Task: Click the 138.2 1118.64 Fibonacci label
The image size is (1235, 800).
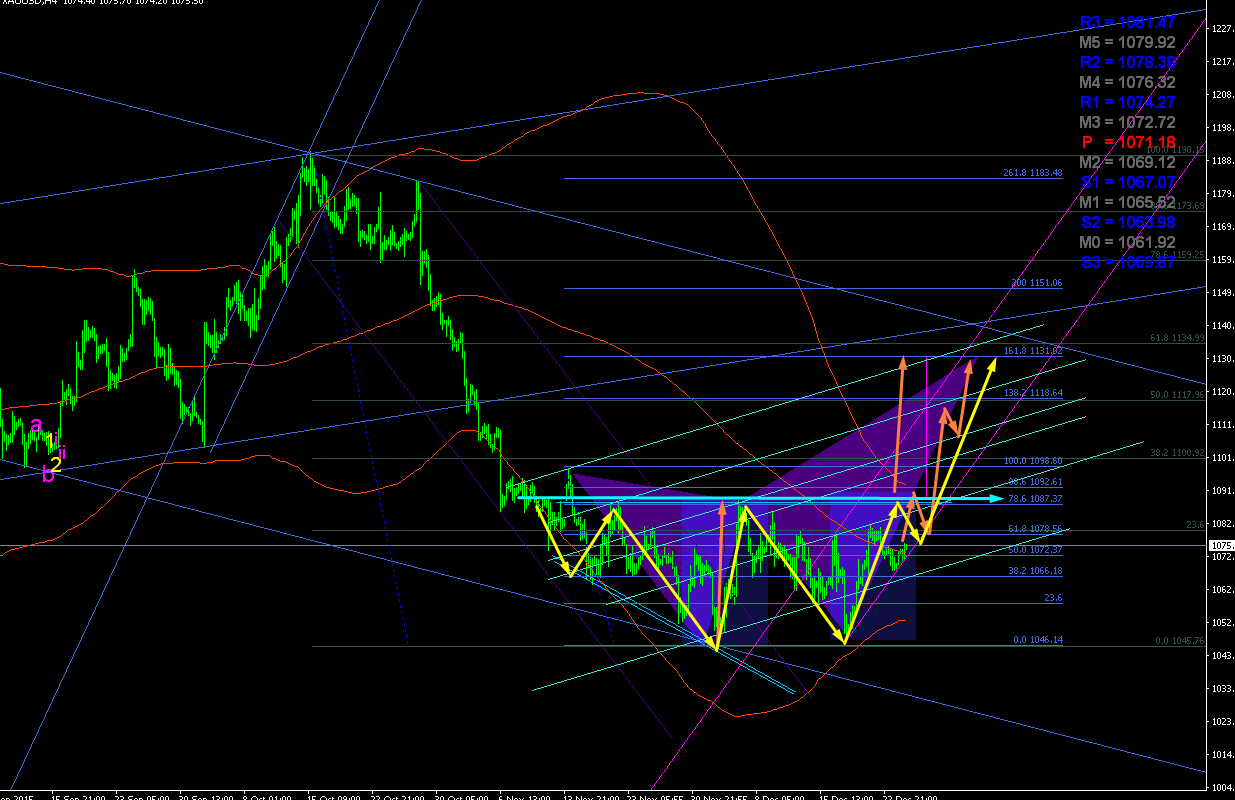Action: point(1033,393)
